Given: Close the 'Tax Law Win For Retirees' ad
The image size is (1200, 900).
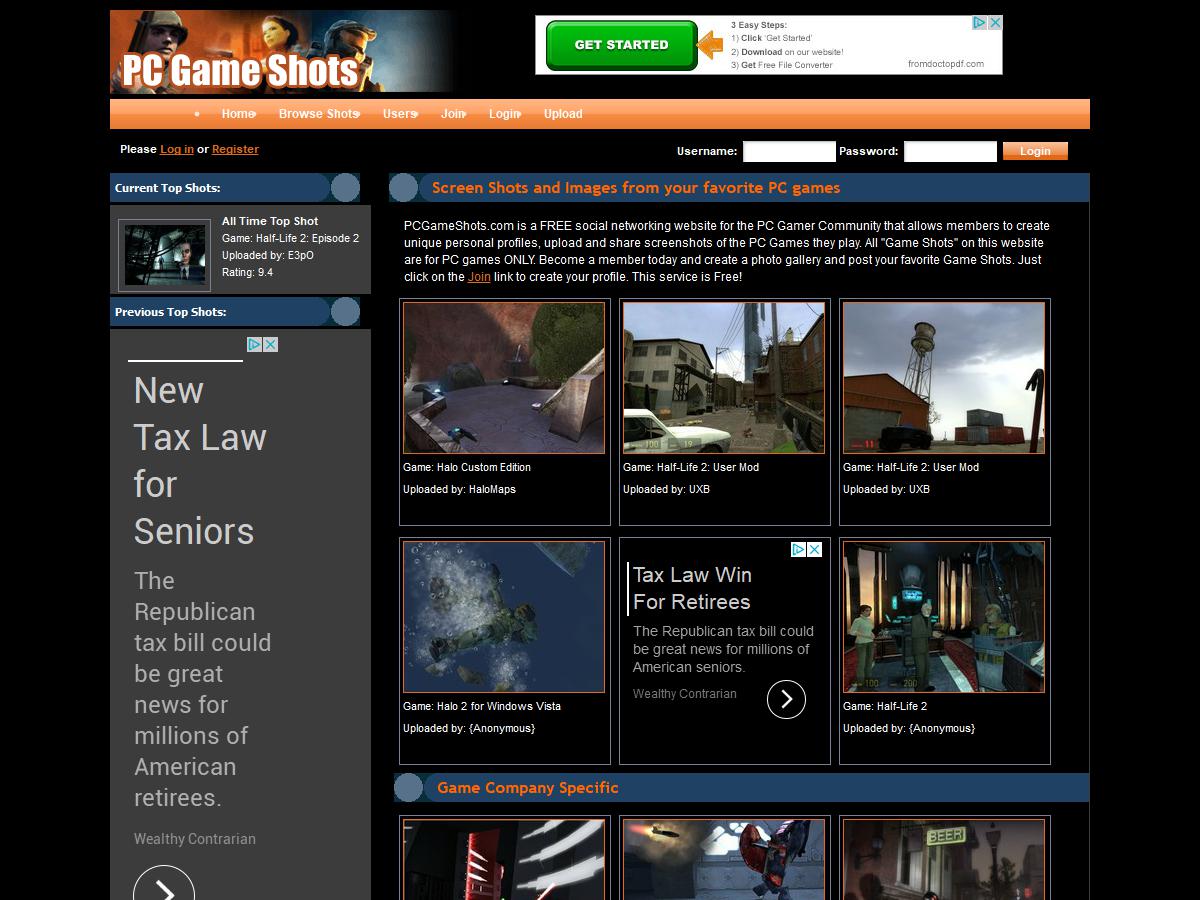Looking at the screenshot, I should tap(815, 549).
